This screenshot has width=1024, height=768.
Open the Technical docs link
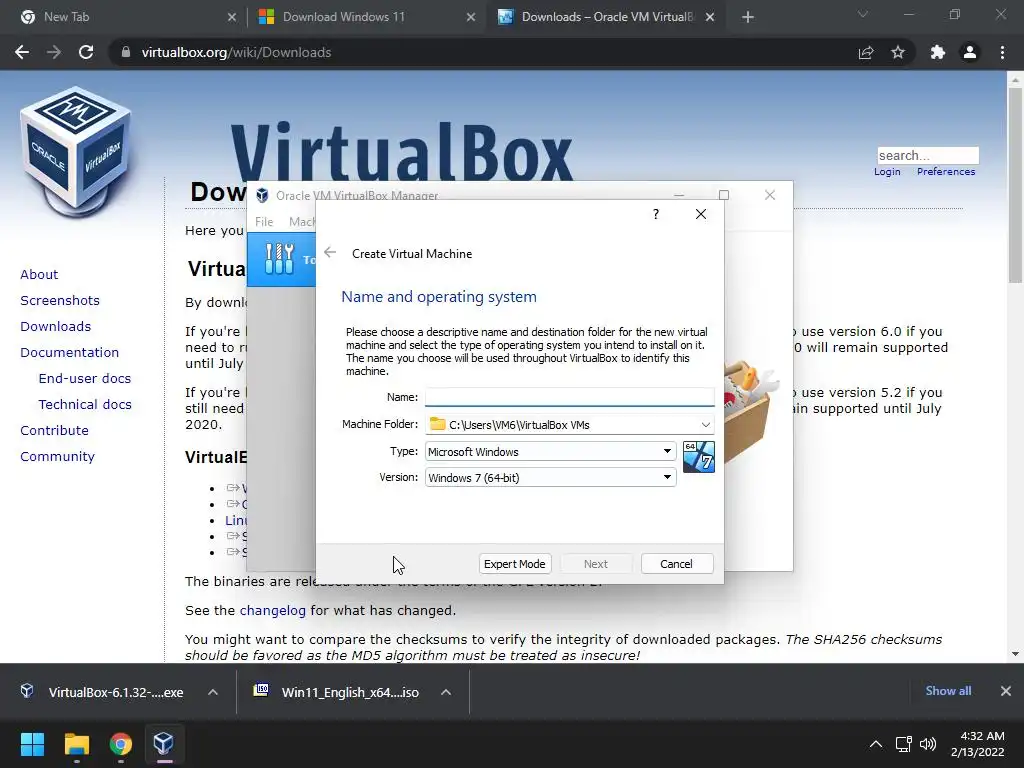point(85,404)
